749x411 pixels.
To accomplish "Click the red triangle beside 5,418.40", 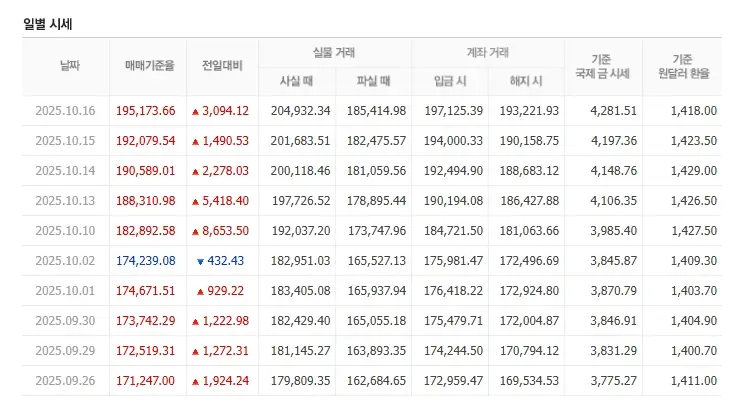I will [195, 201].
